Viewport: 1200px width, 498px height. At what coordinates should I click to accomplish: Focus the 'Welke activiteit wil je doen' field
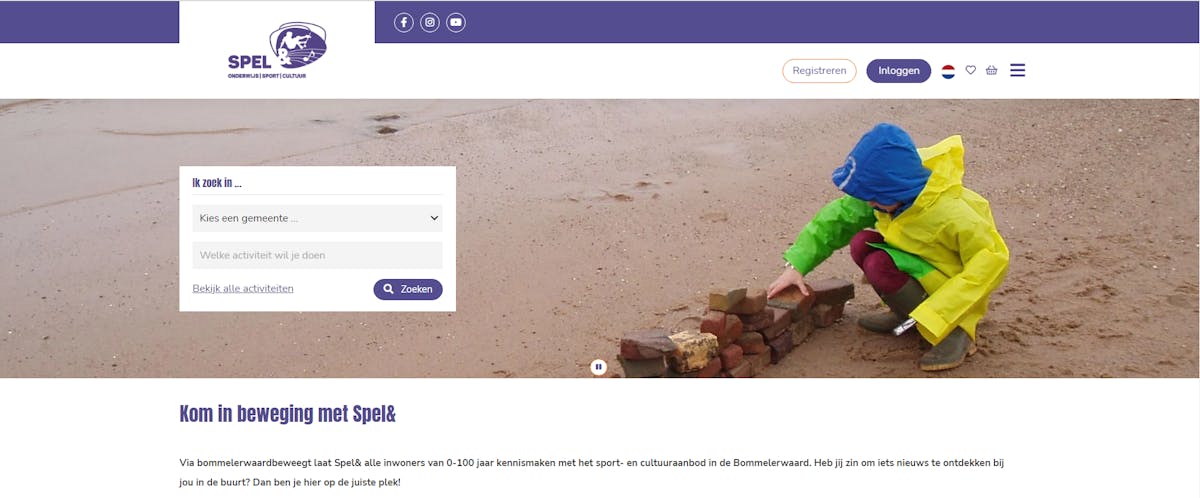tap(317, 255)
